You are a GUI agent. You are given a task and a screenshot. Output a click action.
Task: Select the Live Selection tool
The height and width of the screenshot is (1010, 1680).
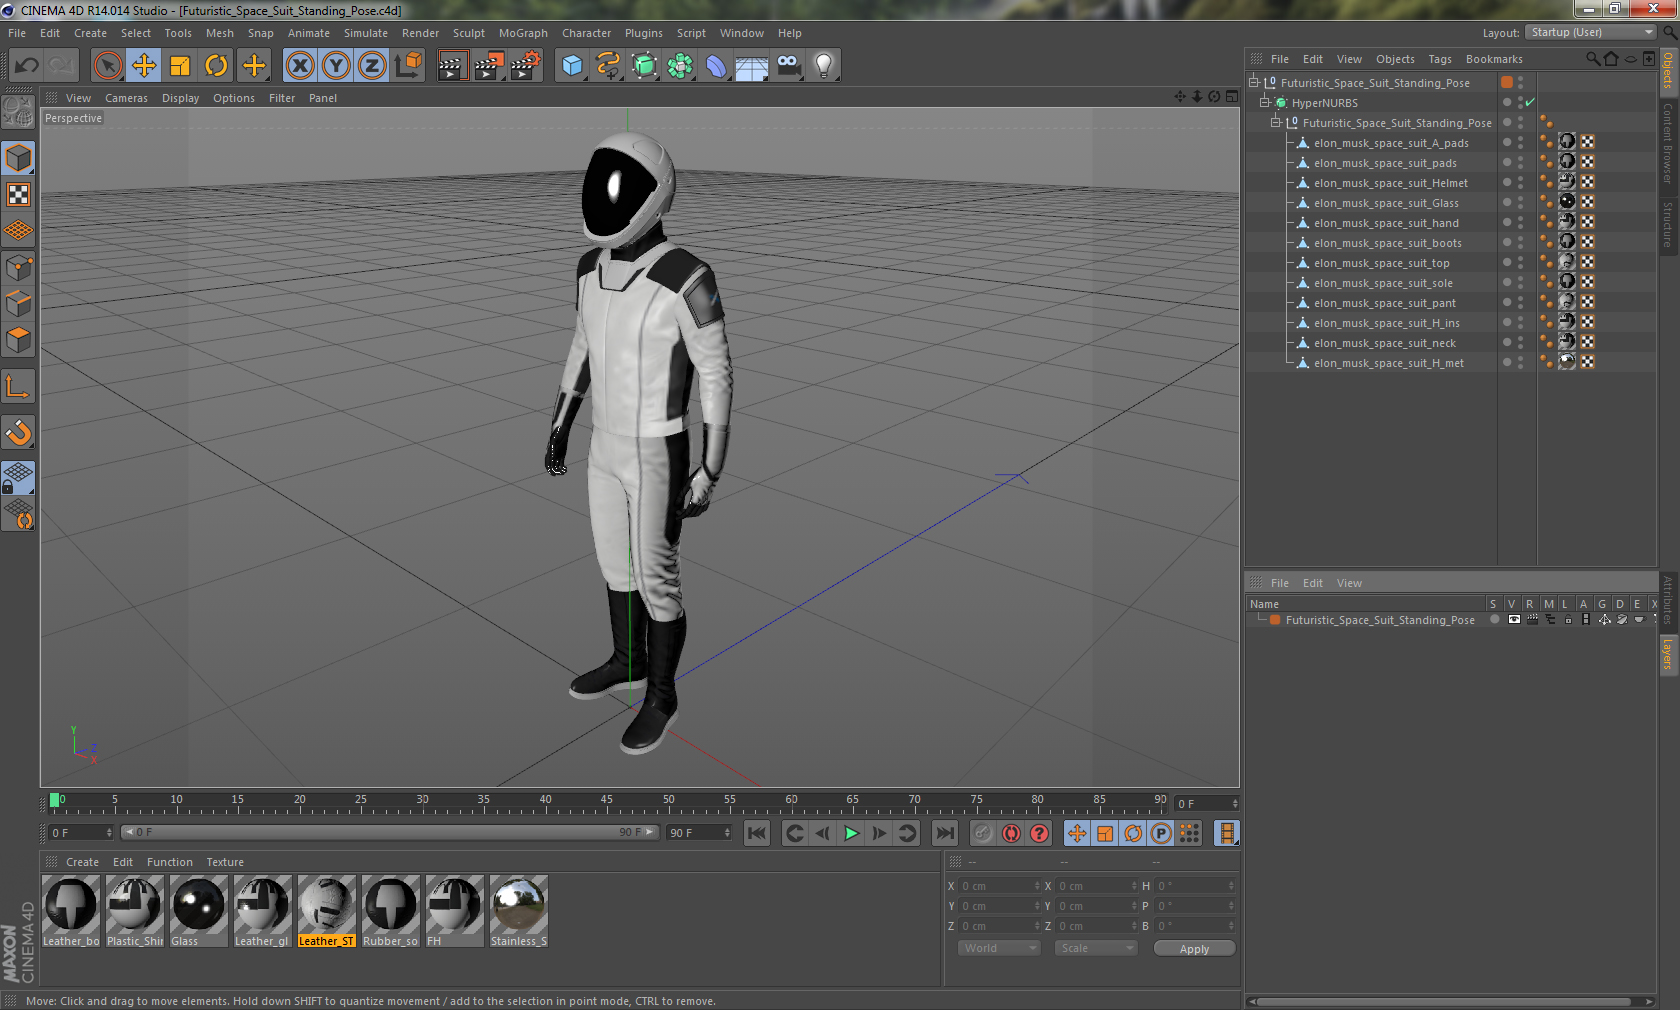[107, 66]
